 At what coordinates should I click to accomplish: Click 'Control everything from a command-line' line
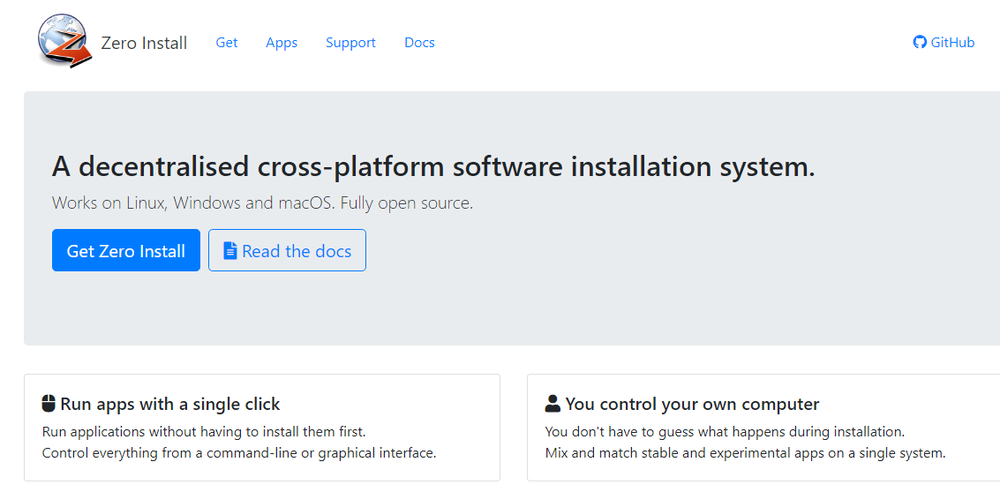point(239,454)
